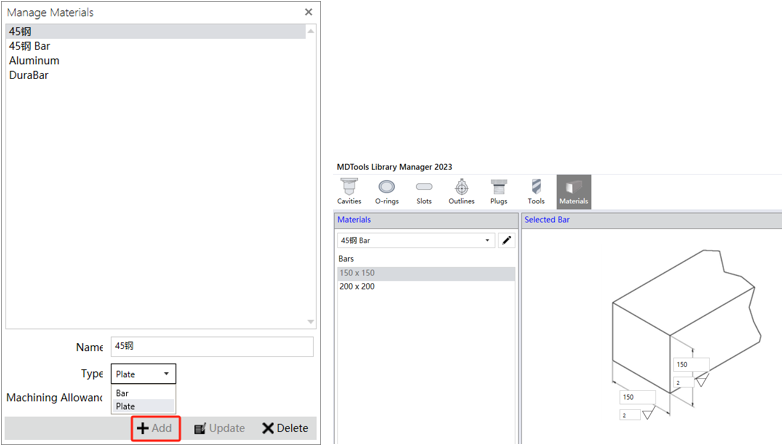
Task: Close the Manage Materials dialog
Action: click(x=309, y=12)
